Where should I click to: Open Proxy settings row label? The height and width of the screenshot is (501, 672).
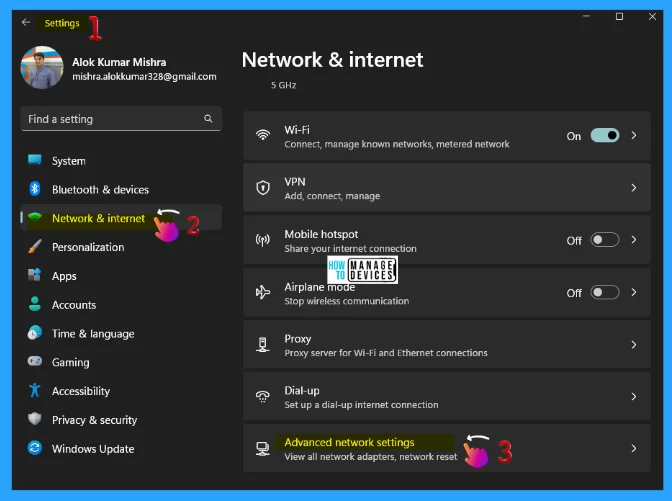[297, 339]
